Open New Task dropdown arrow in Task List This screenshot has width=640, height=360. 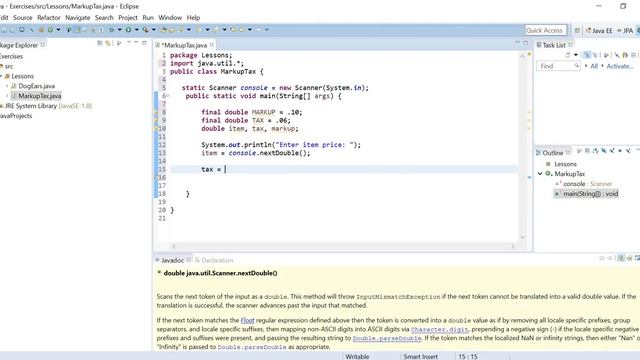click(576, 55)
